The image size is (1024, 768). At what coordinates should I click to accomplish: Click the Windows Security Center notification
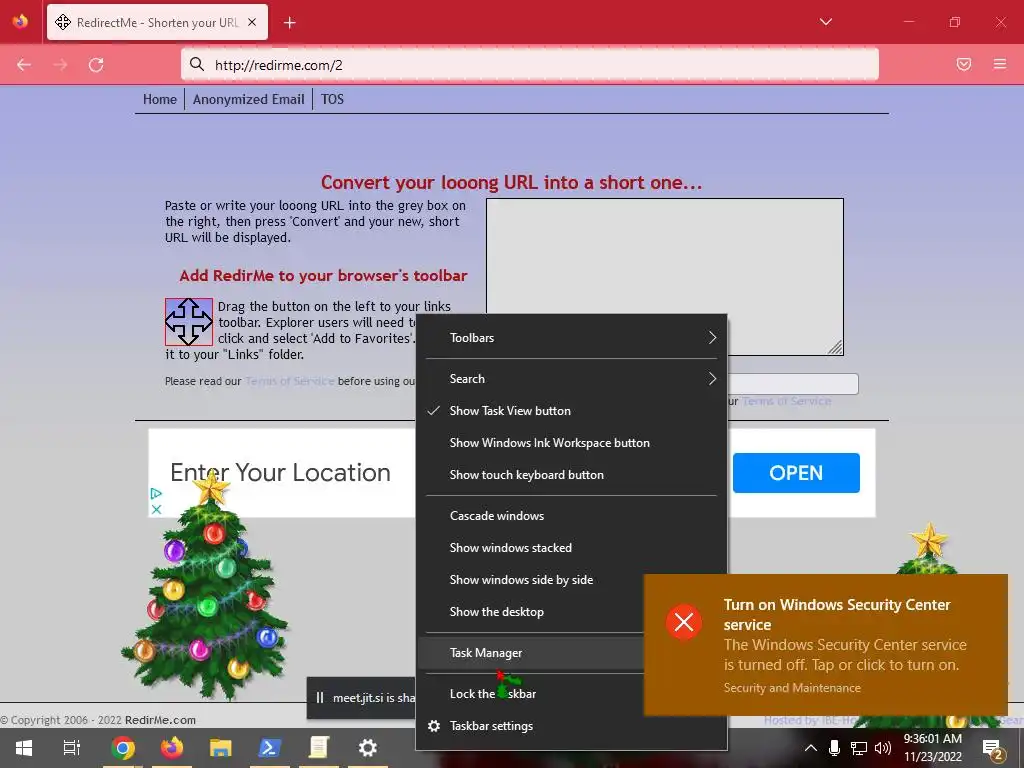[826, 645]
